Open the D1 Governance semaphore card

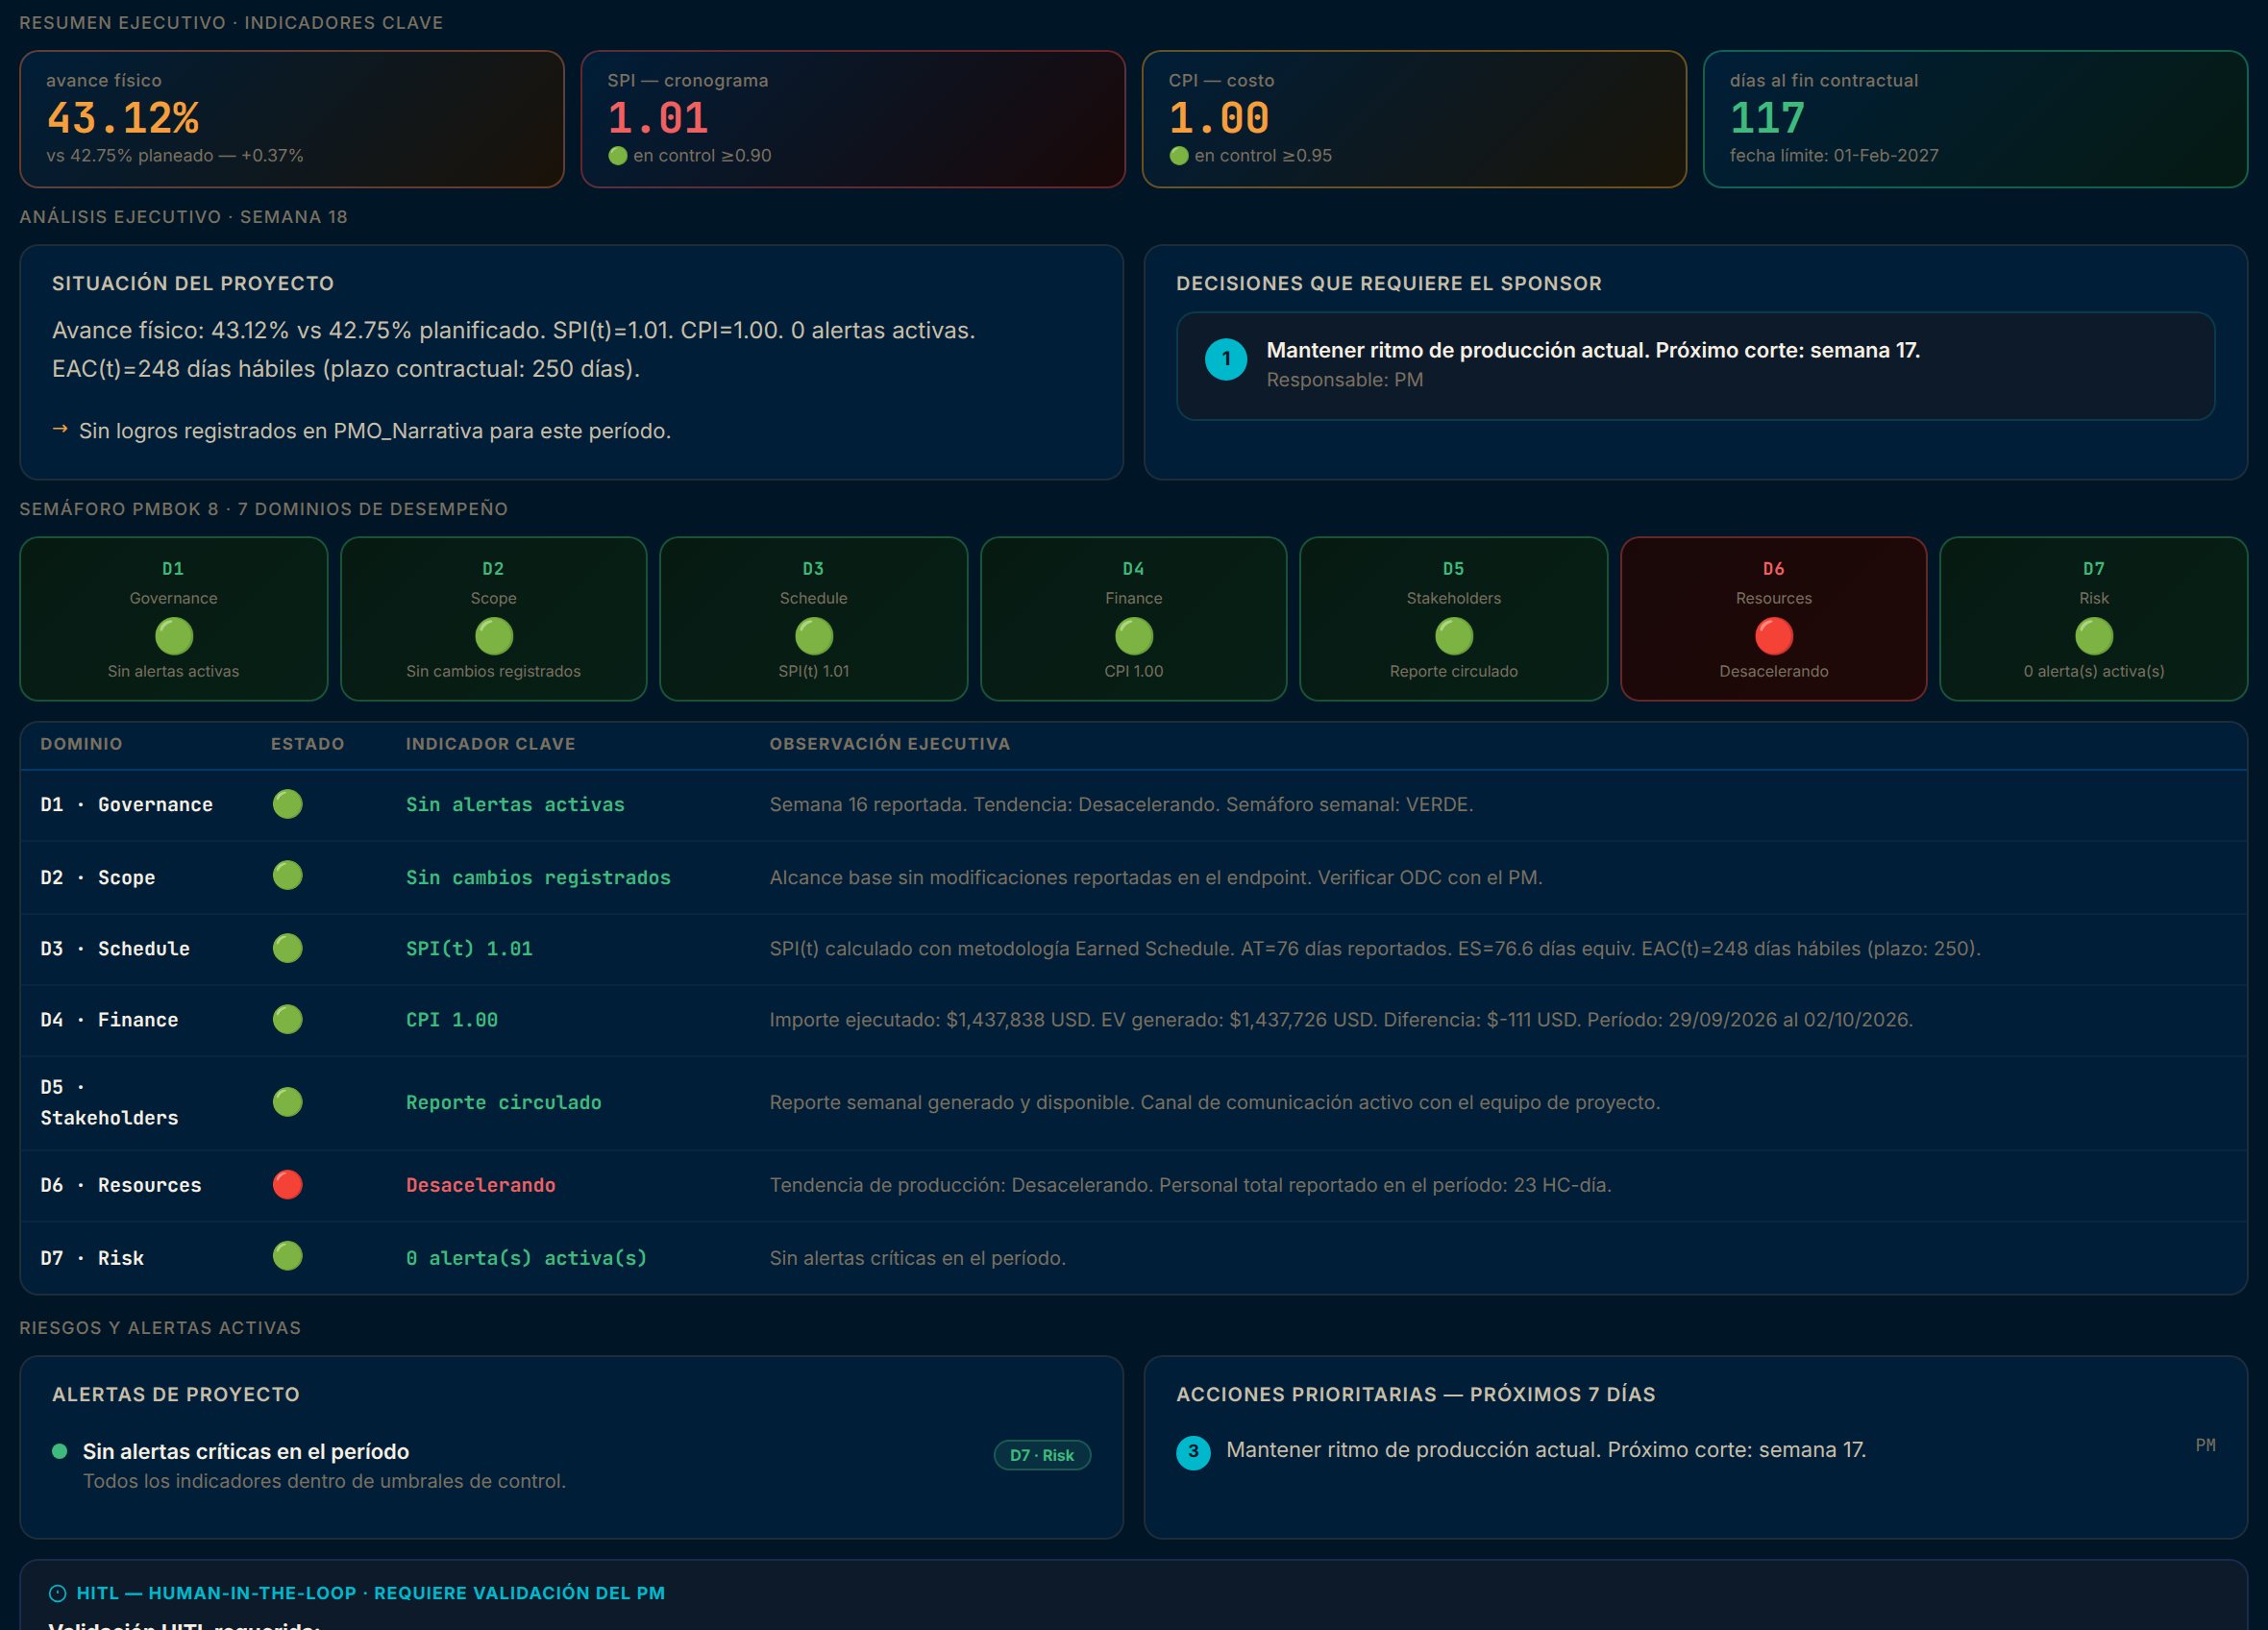[173, 619]
